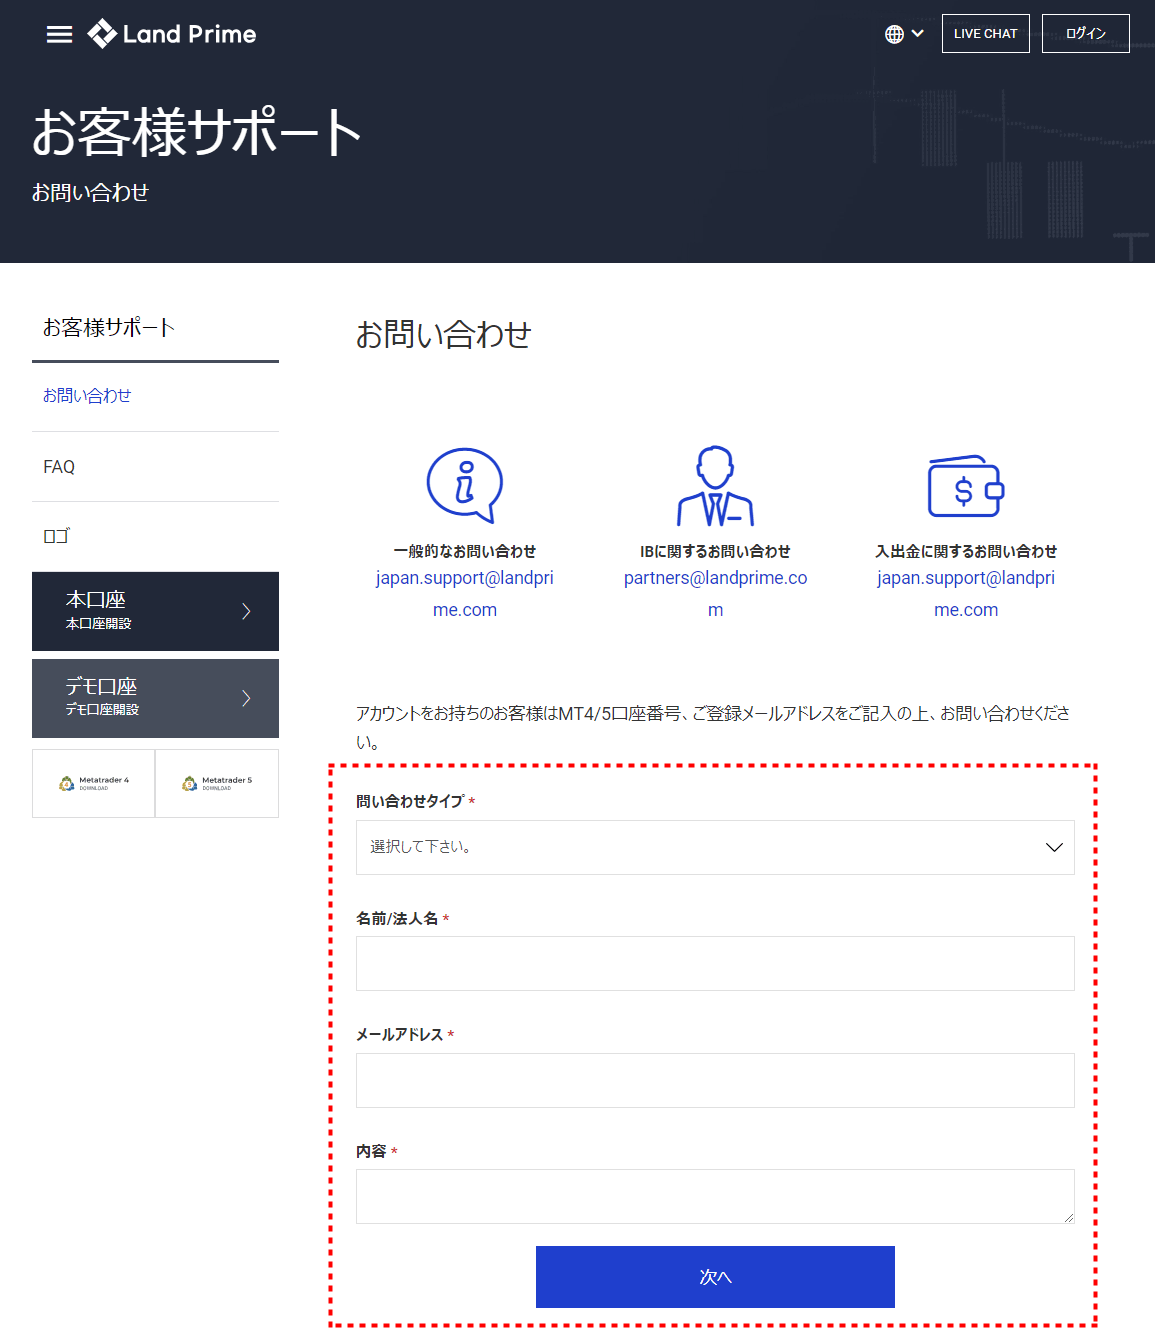Click the 名前/法人名 input field

click(x=714, y=963)
